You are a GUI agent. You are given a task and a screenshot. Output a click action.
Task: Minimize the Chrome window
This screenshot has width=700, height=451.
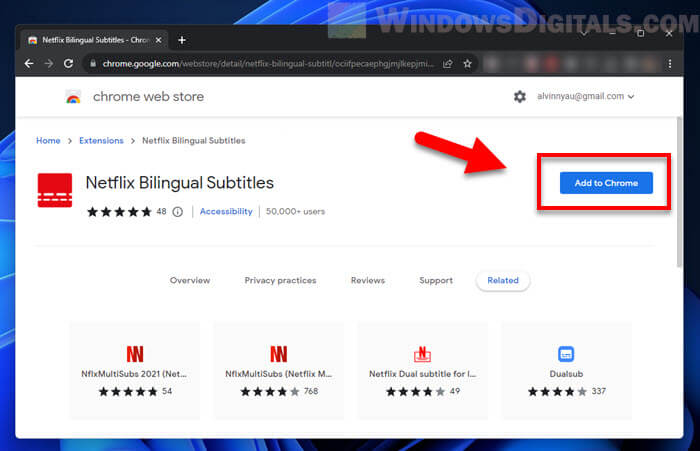click(x=612, y=33)
